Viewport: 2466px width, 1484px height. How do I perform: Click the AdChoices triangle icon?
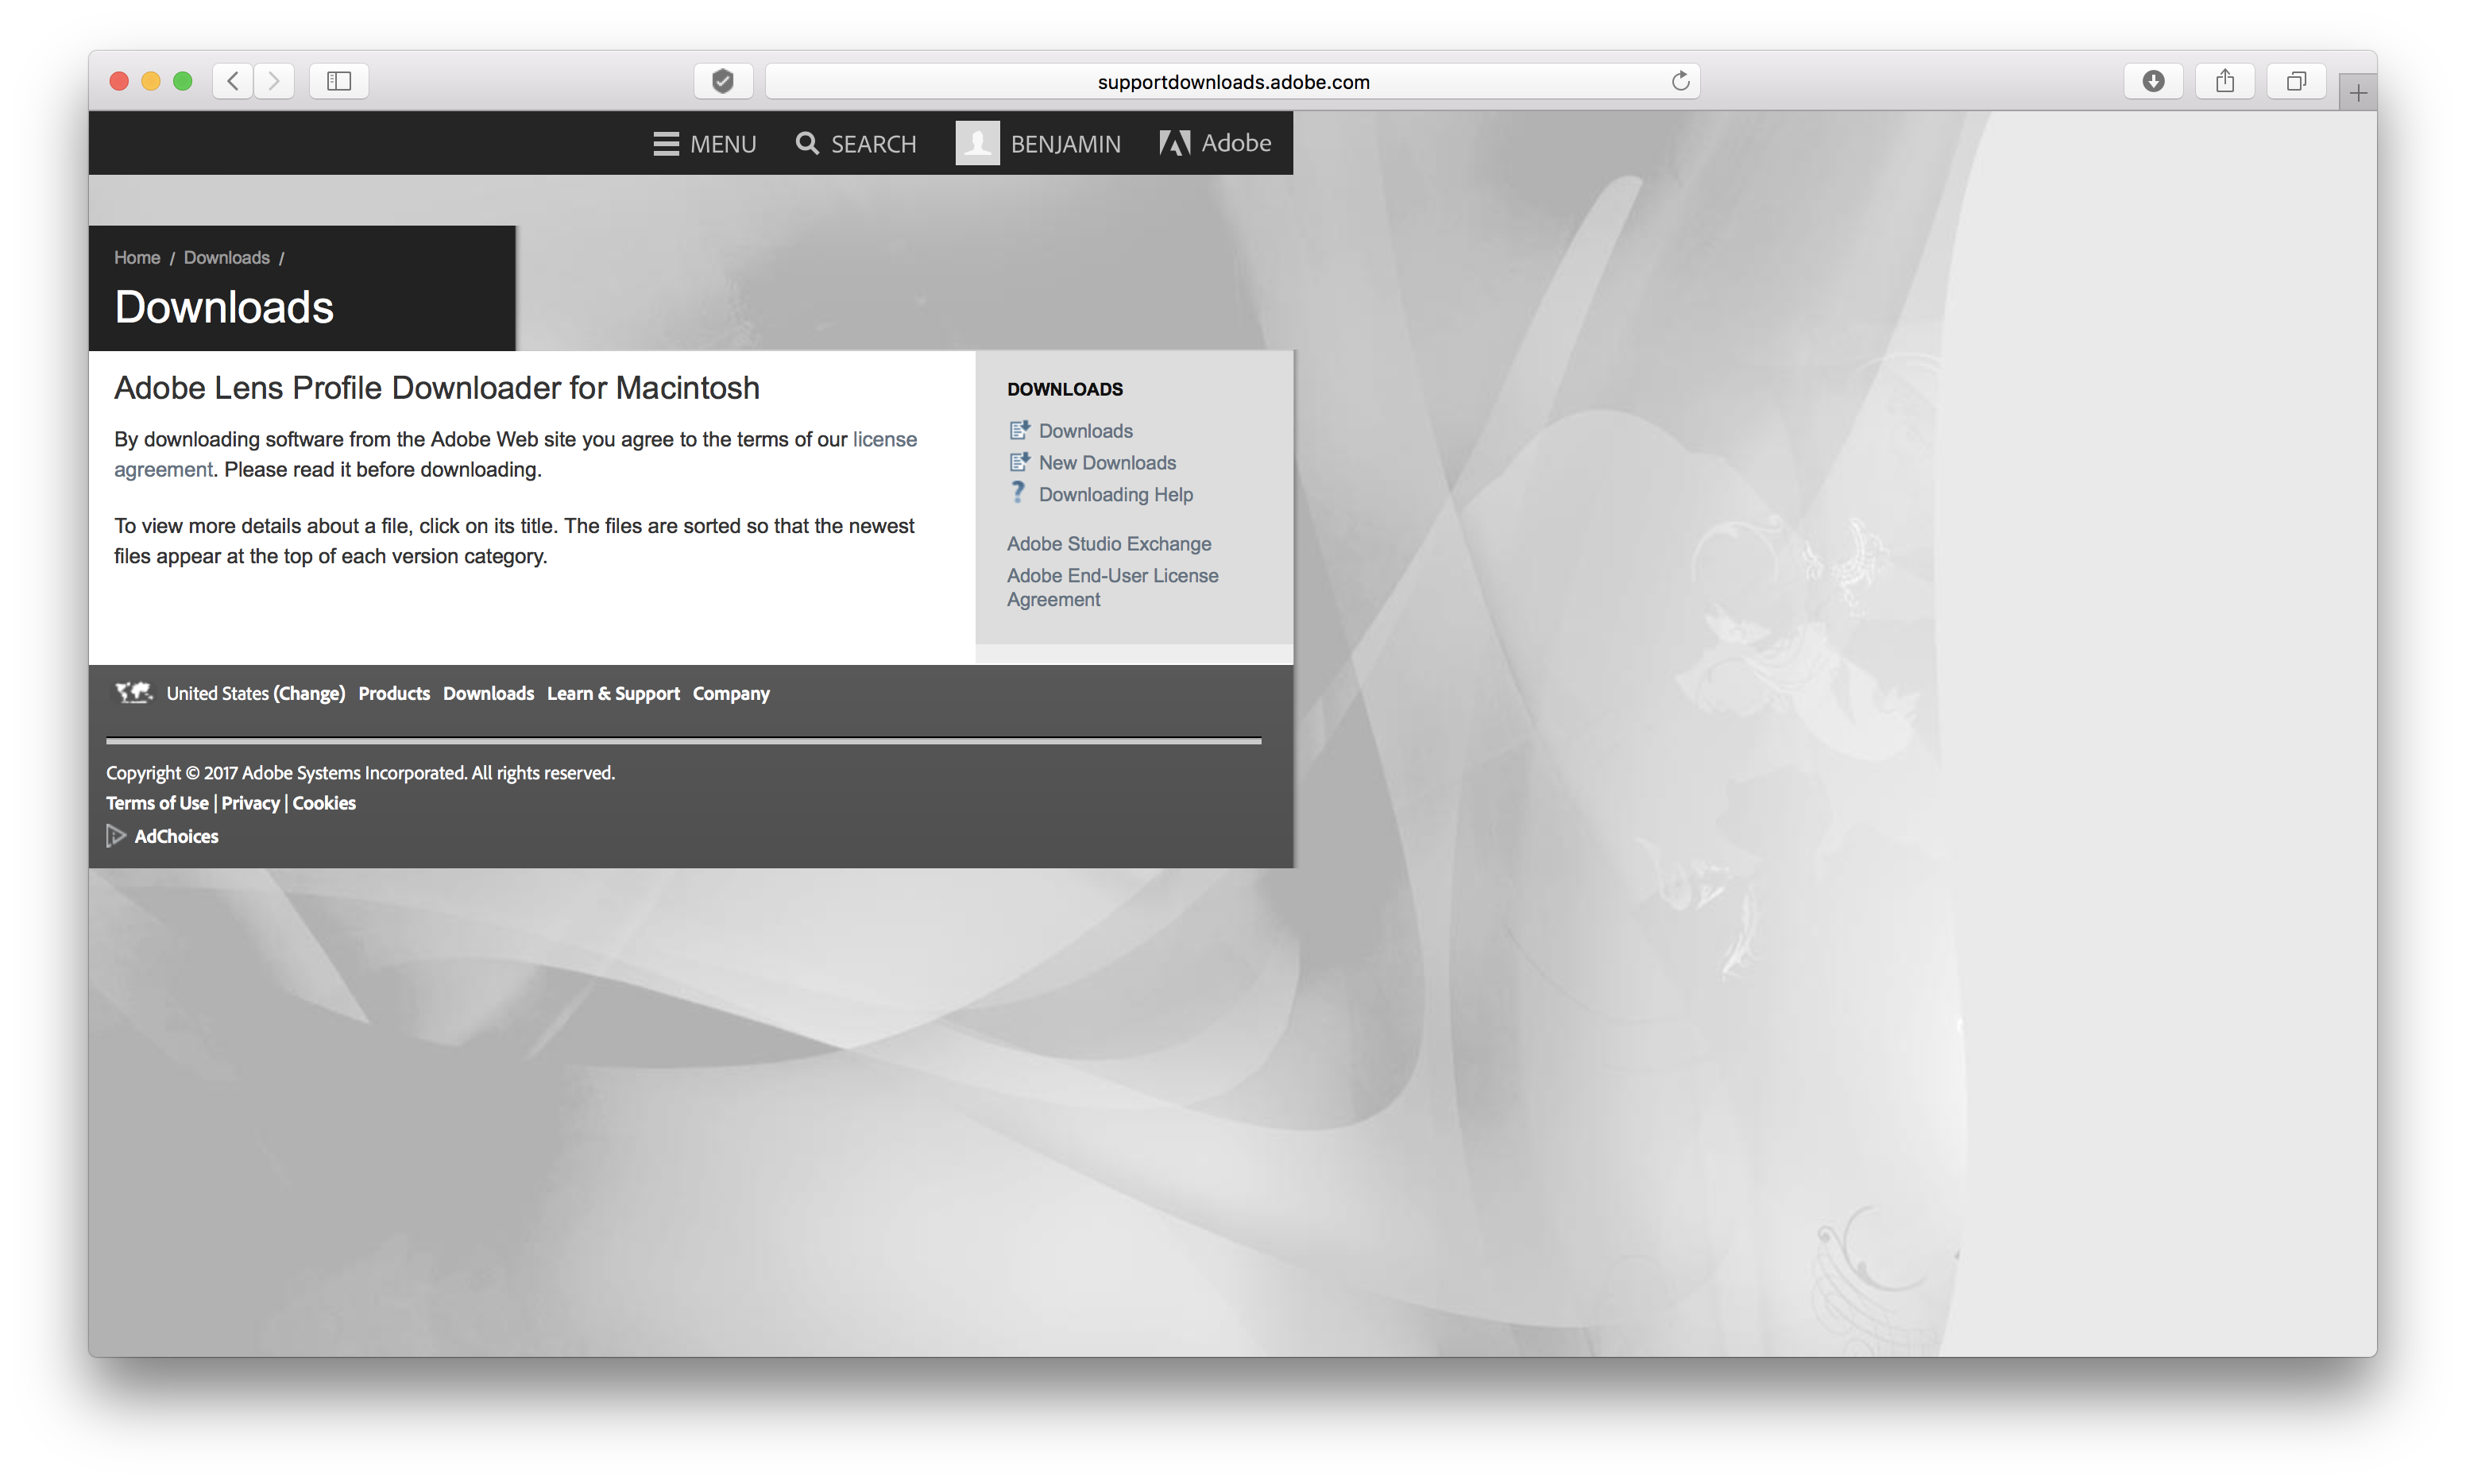pos(114,834)
